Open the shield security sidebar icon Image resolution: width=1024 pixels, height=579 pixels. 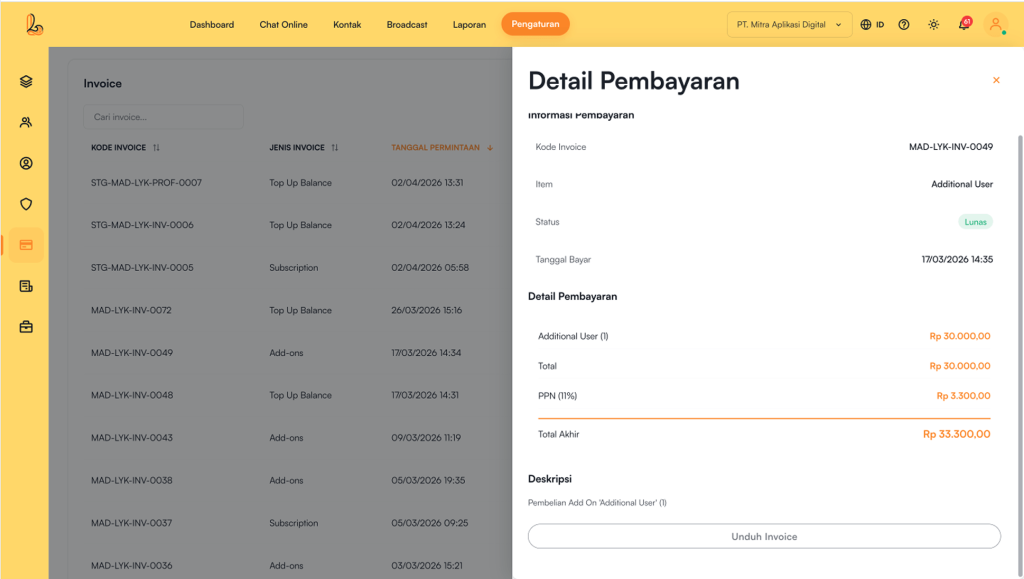pyautogui.click(x=26, y=204)
